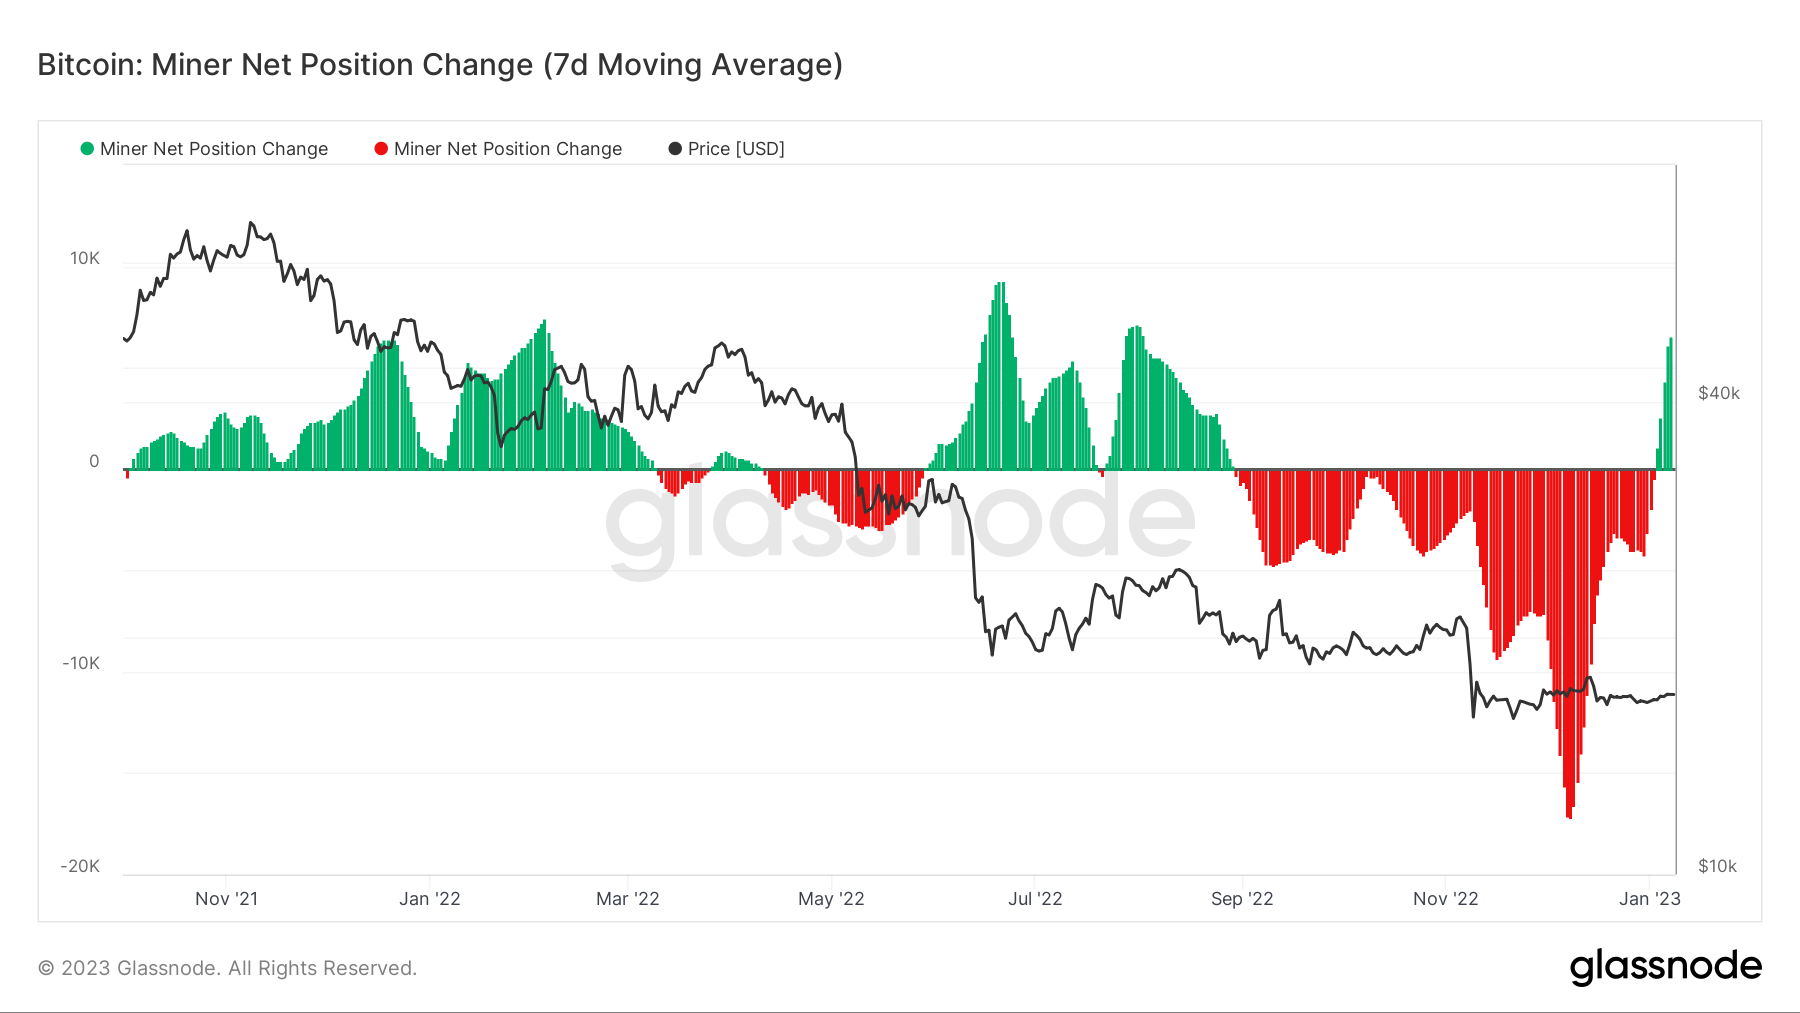
Task: Toggle the green Miner Net Position Change label
Action: 214,149
